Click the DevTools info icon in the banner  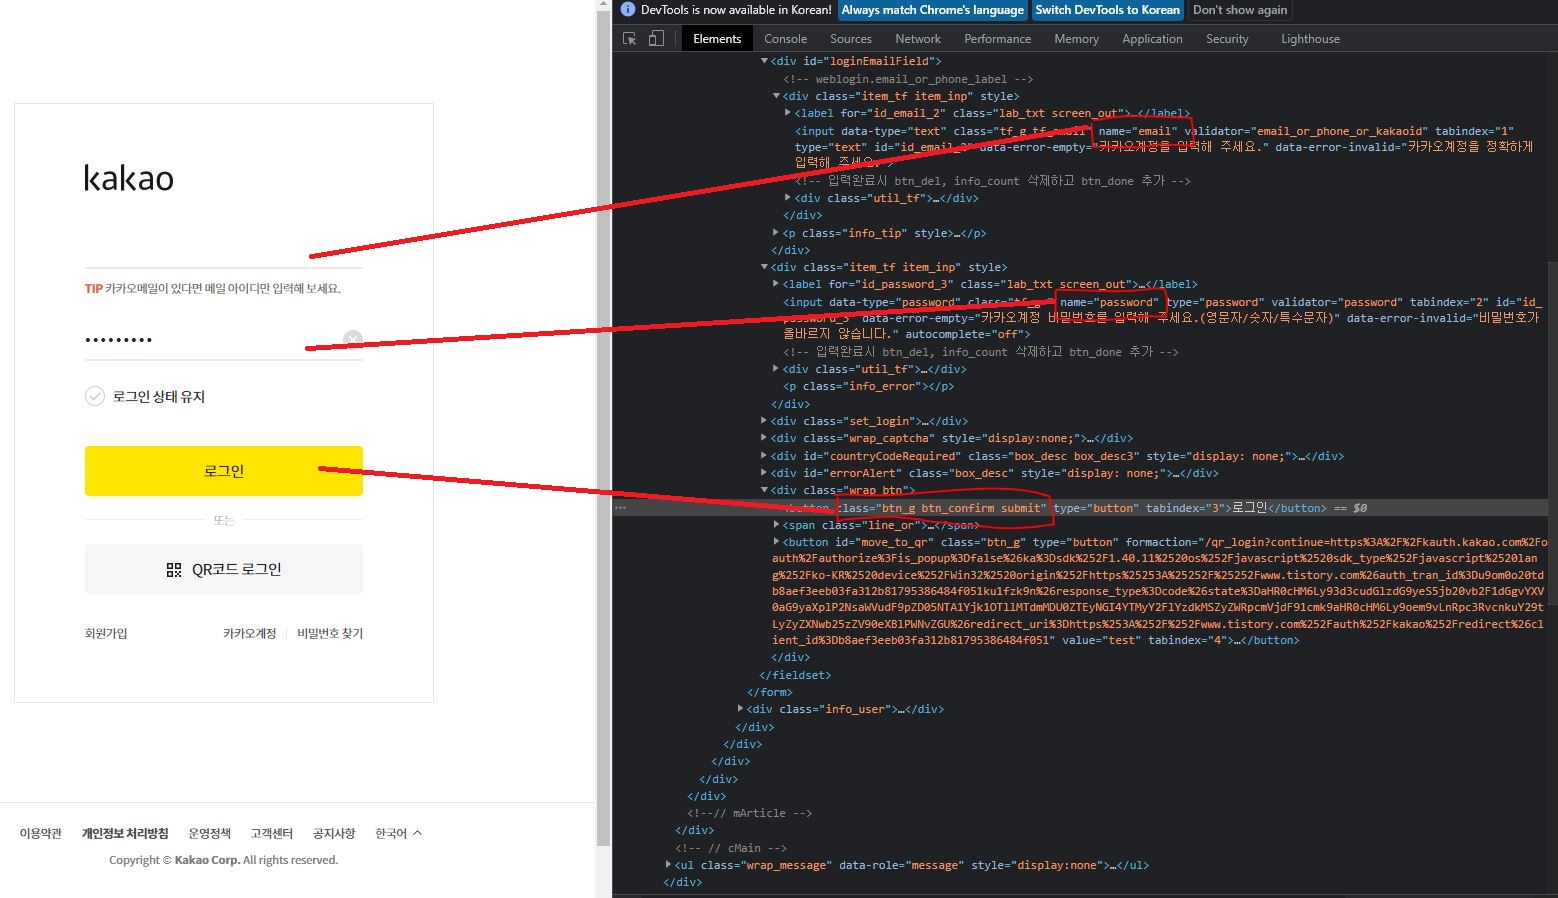tap(628, 10)
